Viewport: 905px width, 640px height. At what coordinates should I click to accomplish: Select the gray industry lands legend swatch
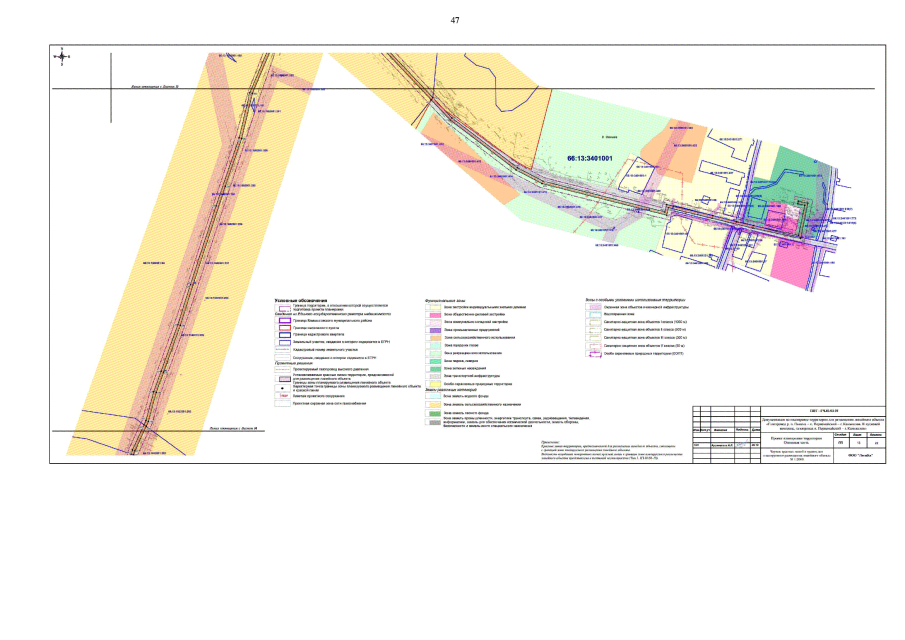434,421
